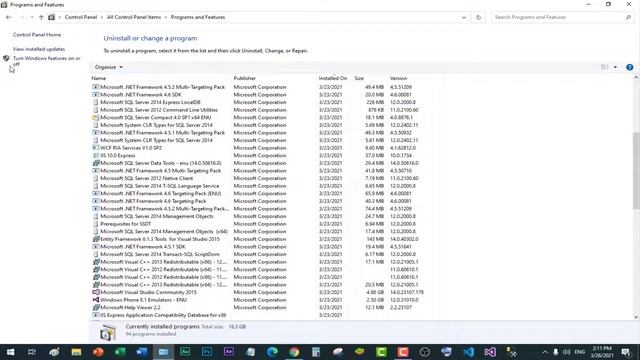Open File Explorer from the taskbar
This screenshot has width=640, height=360.
[76, 352]
